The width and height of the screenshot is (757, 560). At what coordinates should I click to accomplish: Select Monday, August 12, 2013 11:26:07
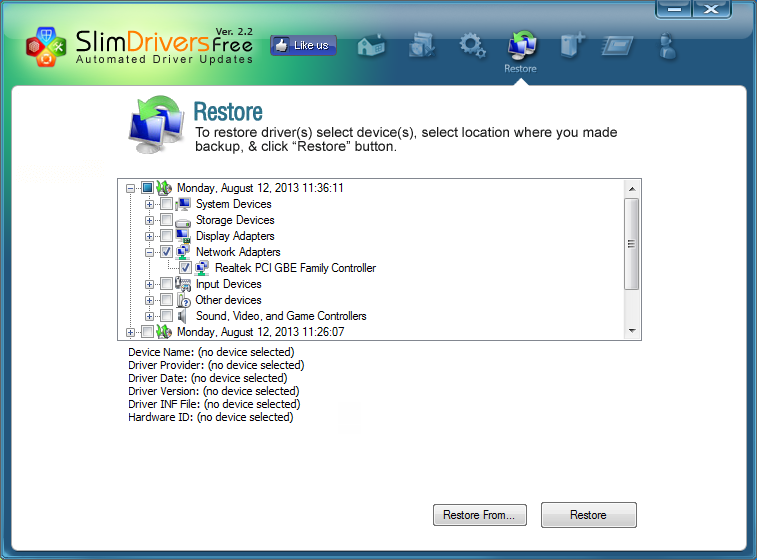[261, 332]
